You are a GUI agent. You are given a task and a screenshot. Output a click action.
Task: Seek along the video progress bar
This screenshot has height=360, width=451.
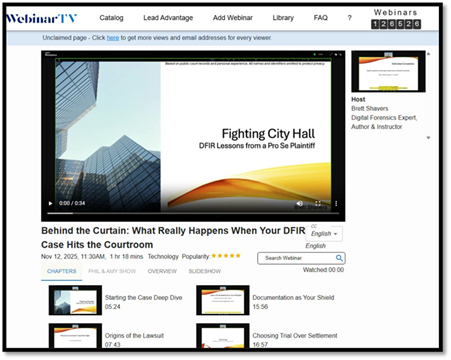point(193,213)
